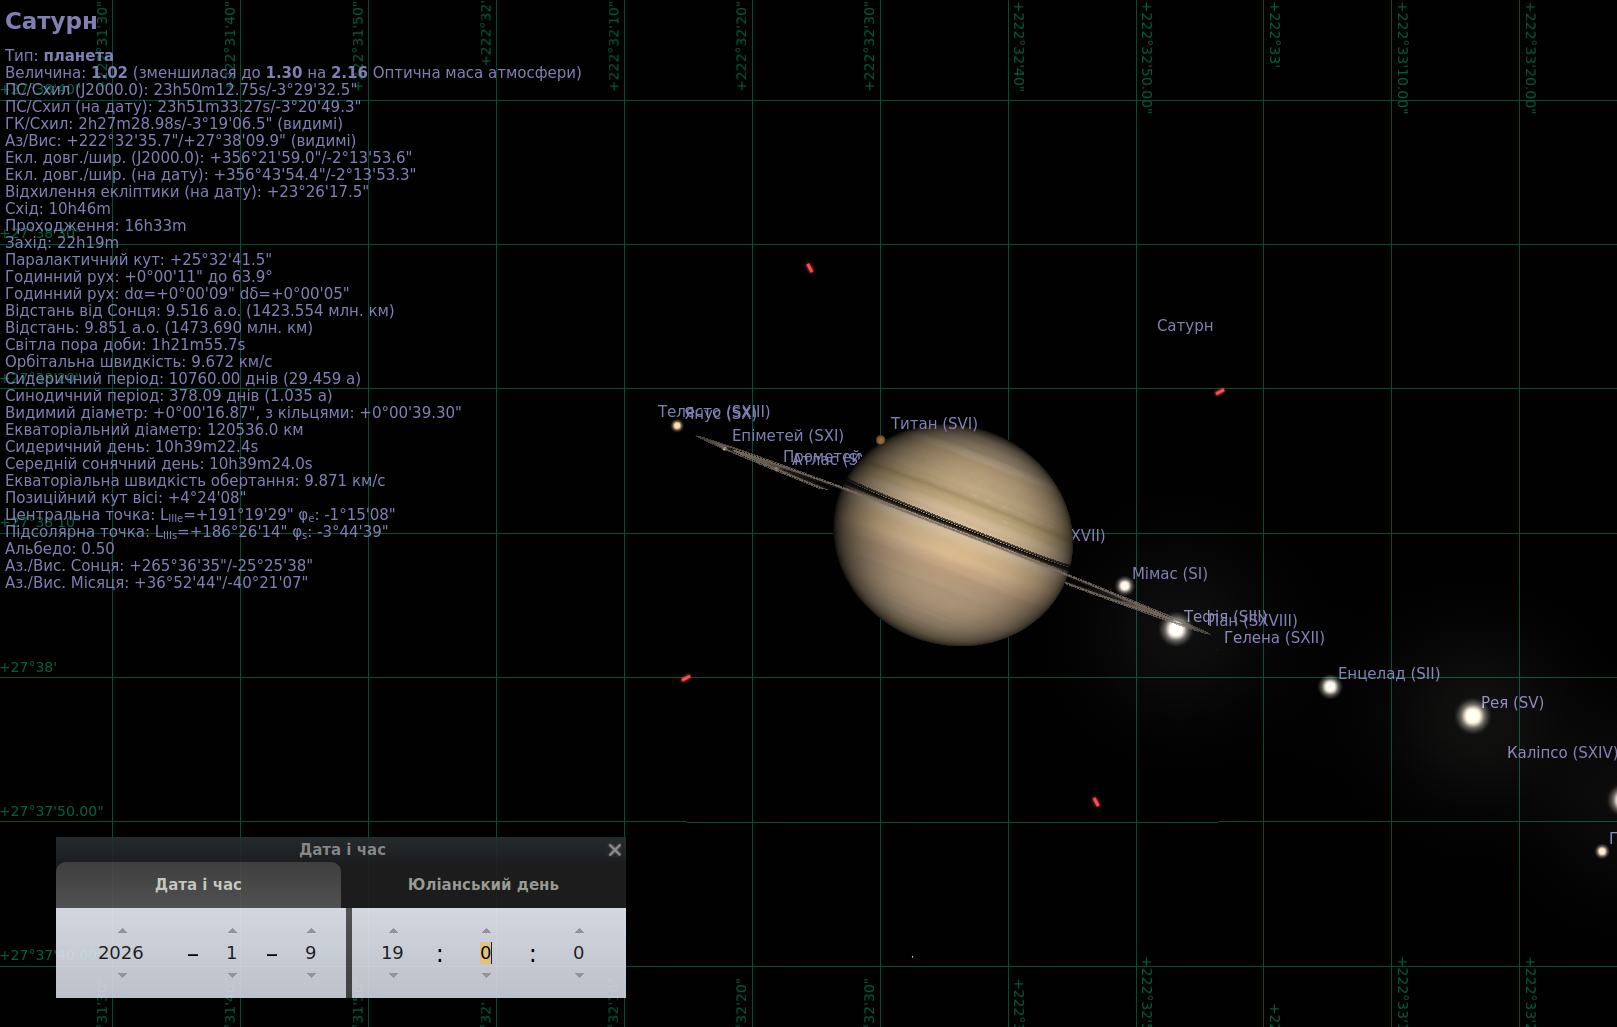Image resolution: width=1617 pixels, height=1027 pixels.
Task: Select the Дата і час tab
Action: [x=198, y=885]
